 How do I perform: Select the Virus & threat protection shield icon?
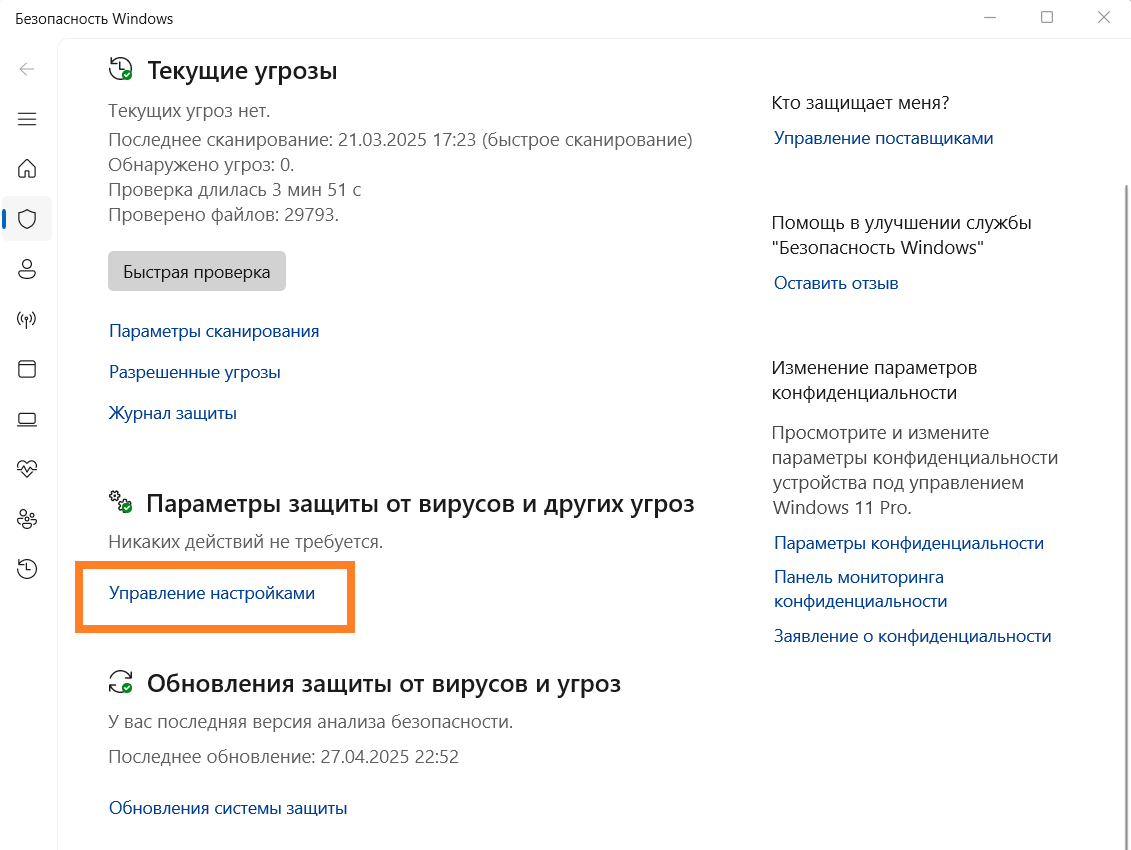pos(27,219)
